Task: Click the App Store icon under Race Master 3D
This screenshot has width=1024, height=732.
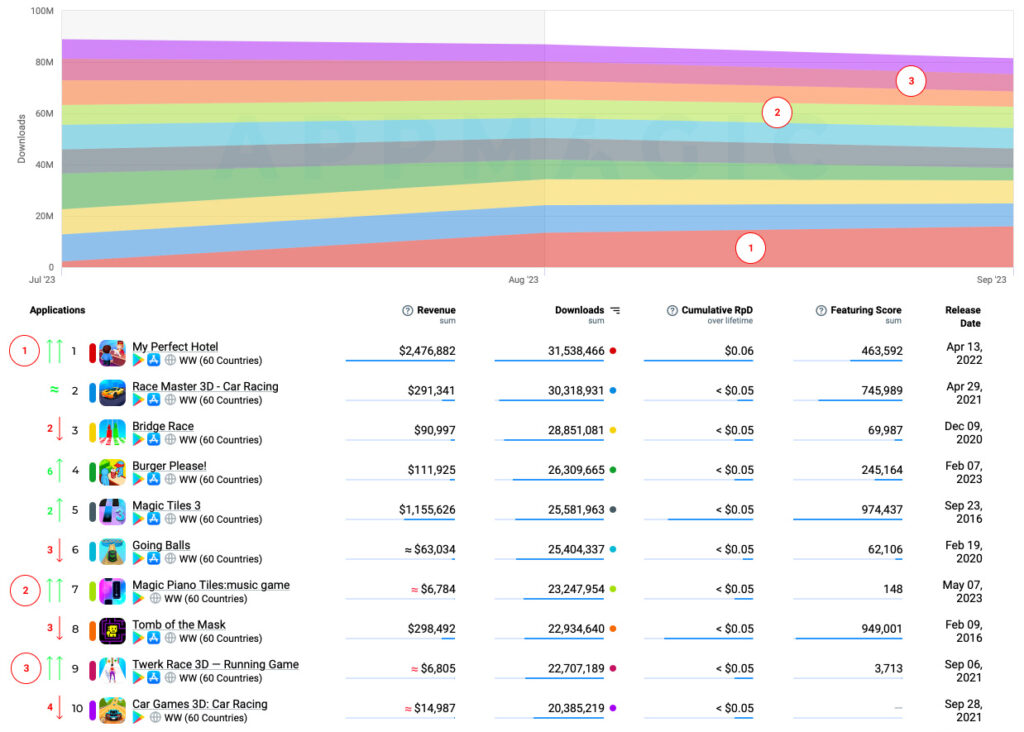Action: click(x=153, y=400)
